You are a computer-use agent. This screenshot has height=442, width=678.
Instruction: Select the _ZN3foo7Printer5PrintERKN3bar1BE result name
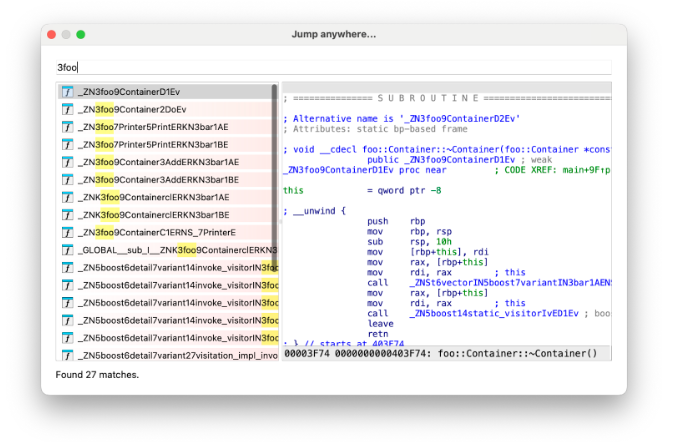(x=158, y=144)
